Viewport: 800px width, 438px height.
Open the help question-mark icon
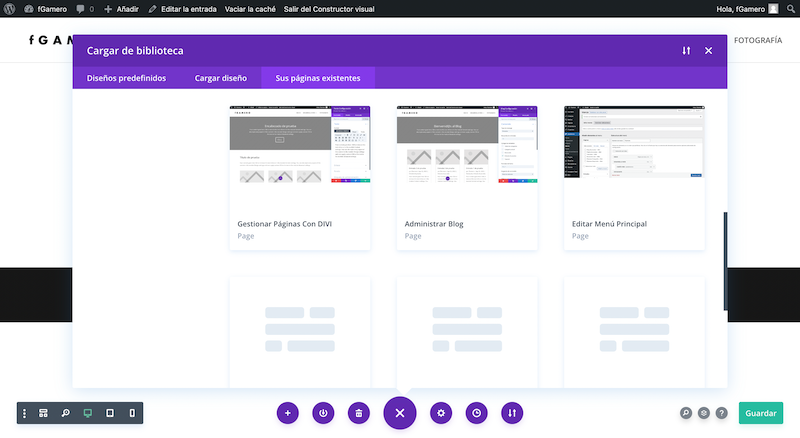(x=721, y=413)
